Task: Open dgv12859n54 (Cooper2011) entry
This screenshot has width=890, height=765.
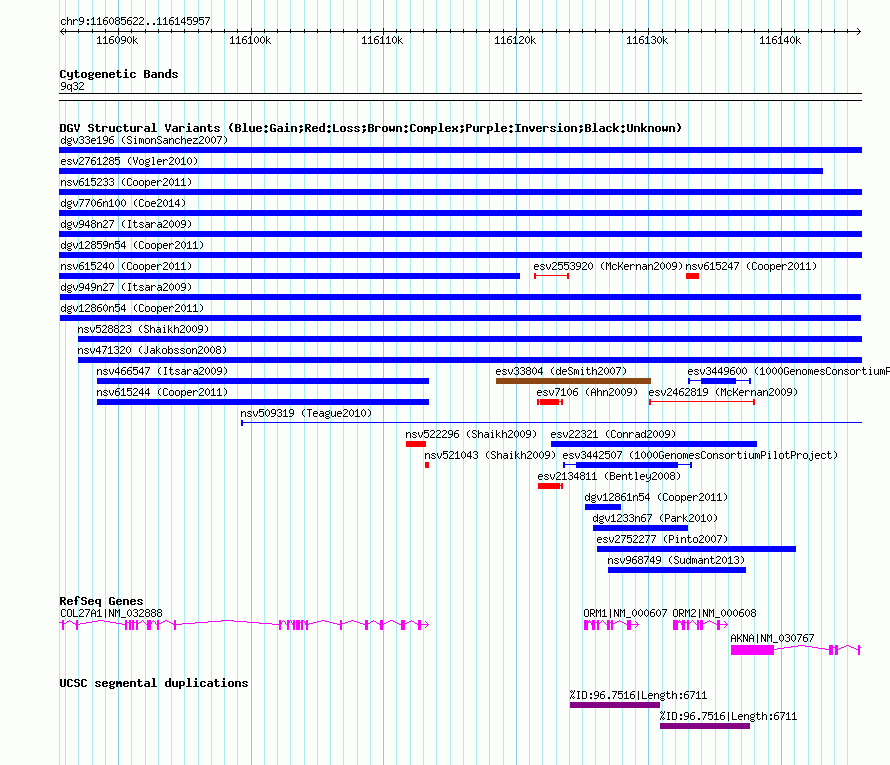Action: point(460,255)
